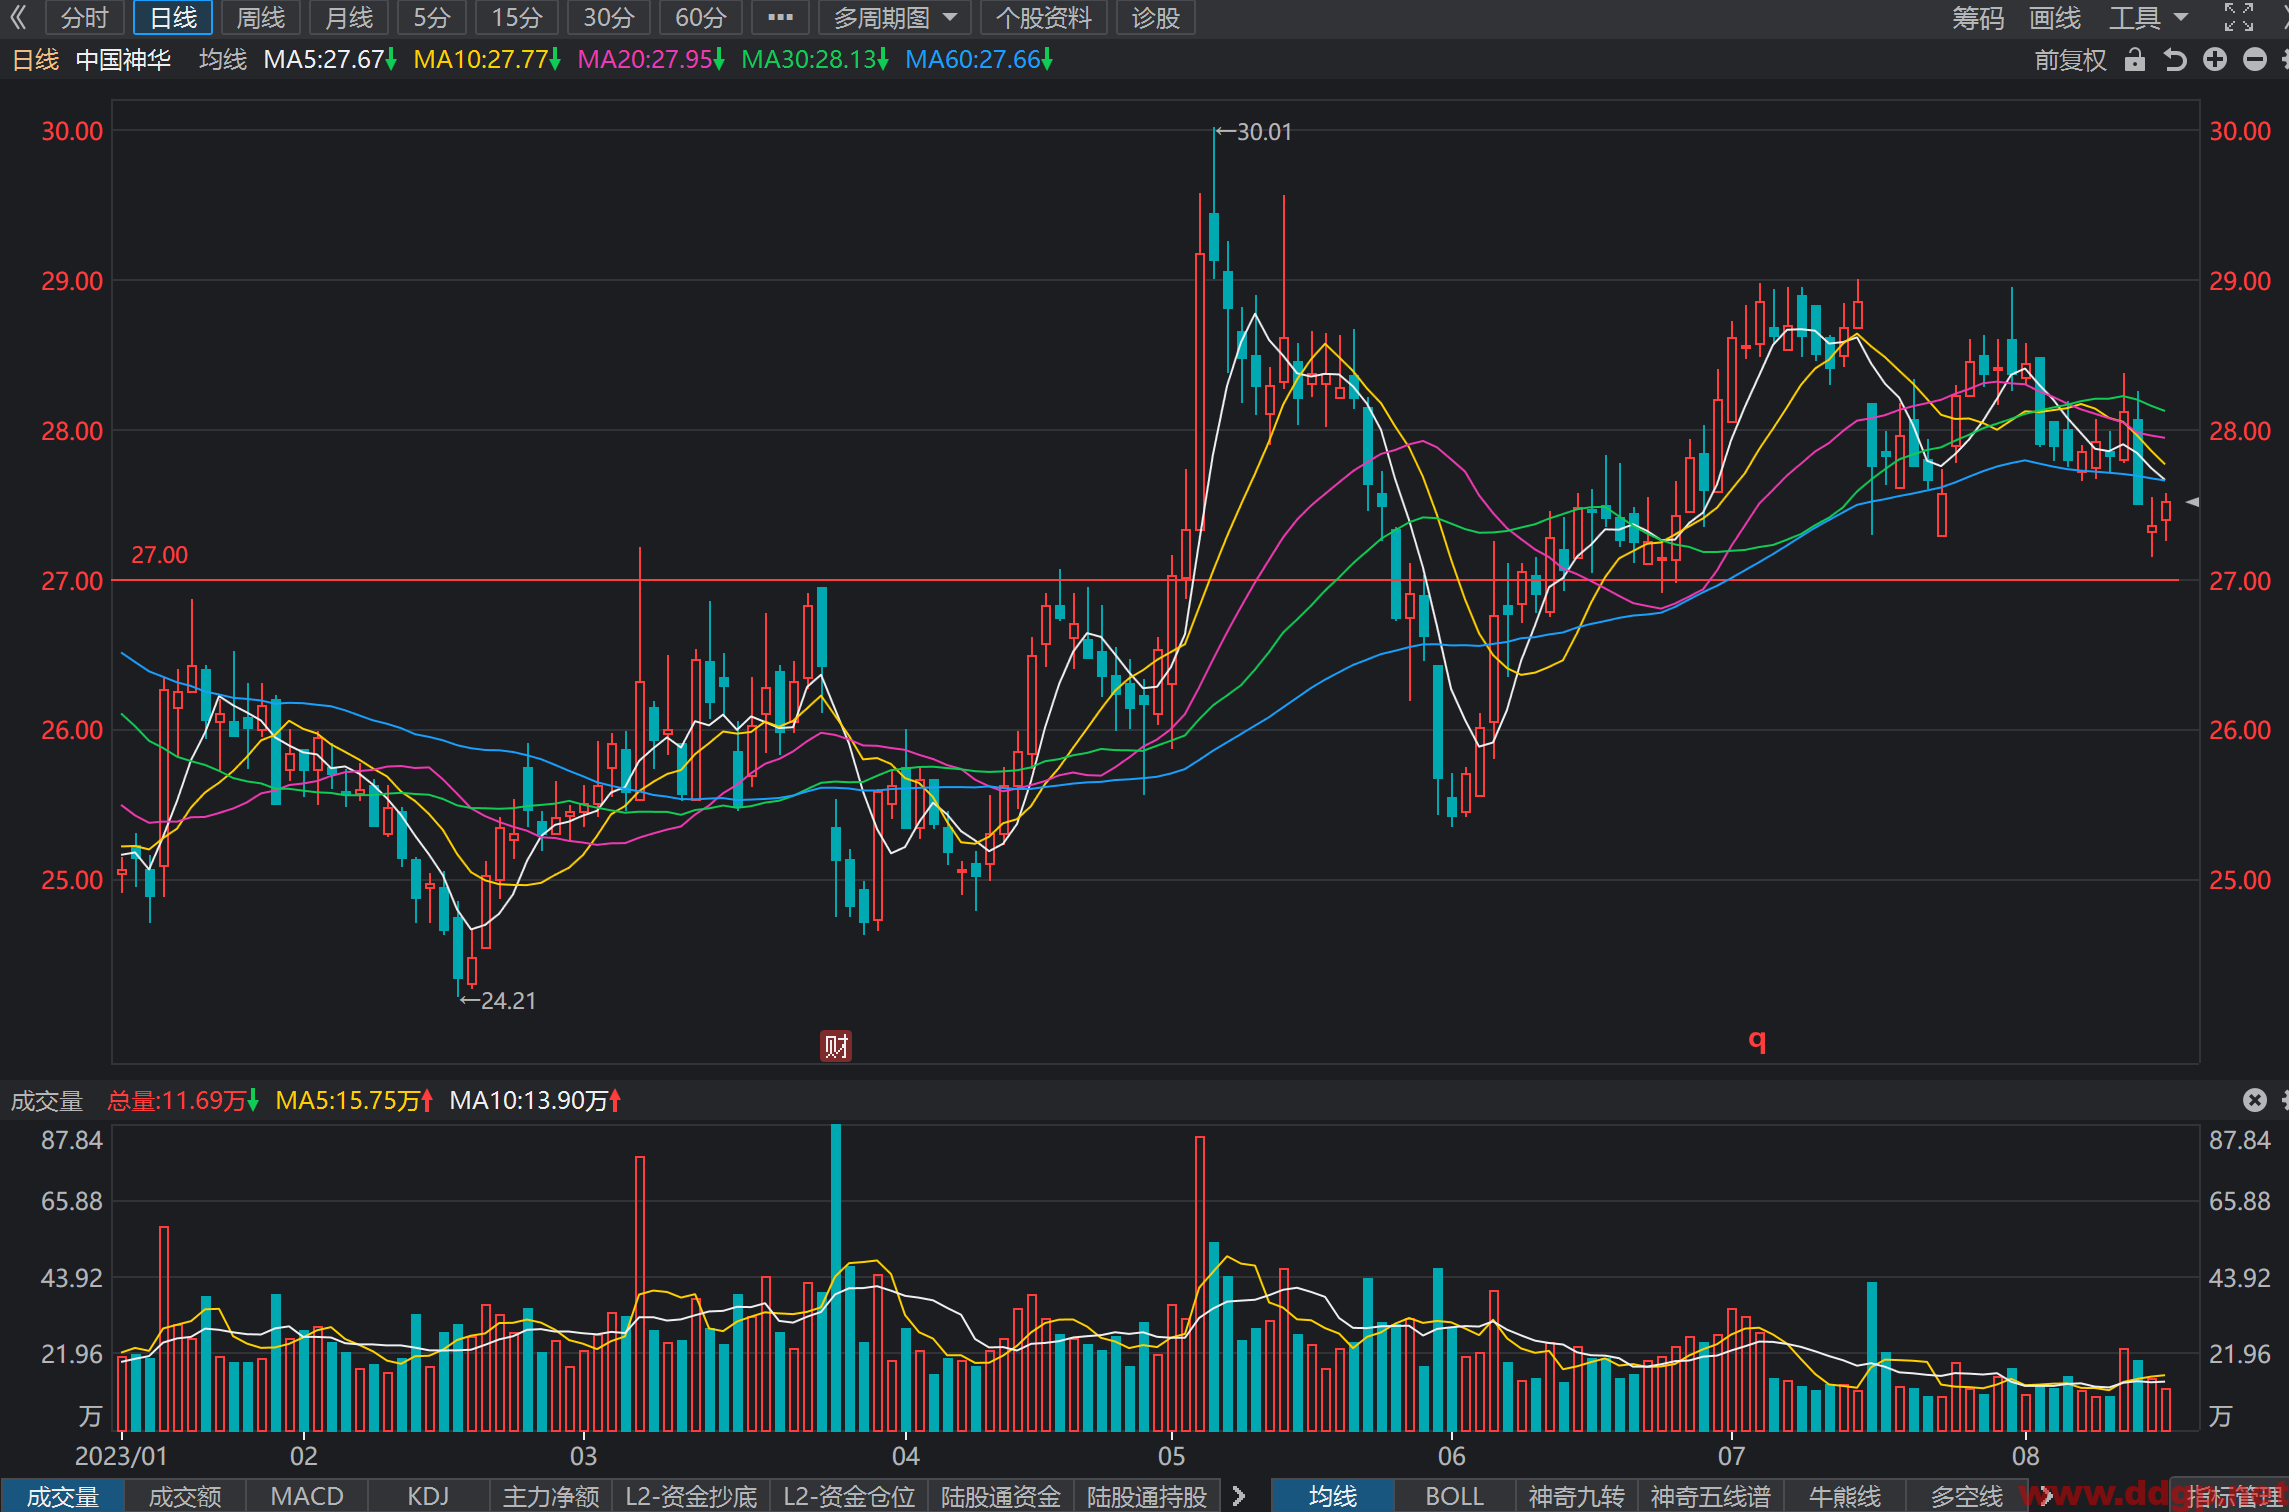This screenshot has height=1512, width=2289.
Task: Click the red 财 marker on chart
Action: [x=836, y=1046]
